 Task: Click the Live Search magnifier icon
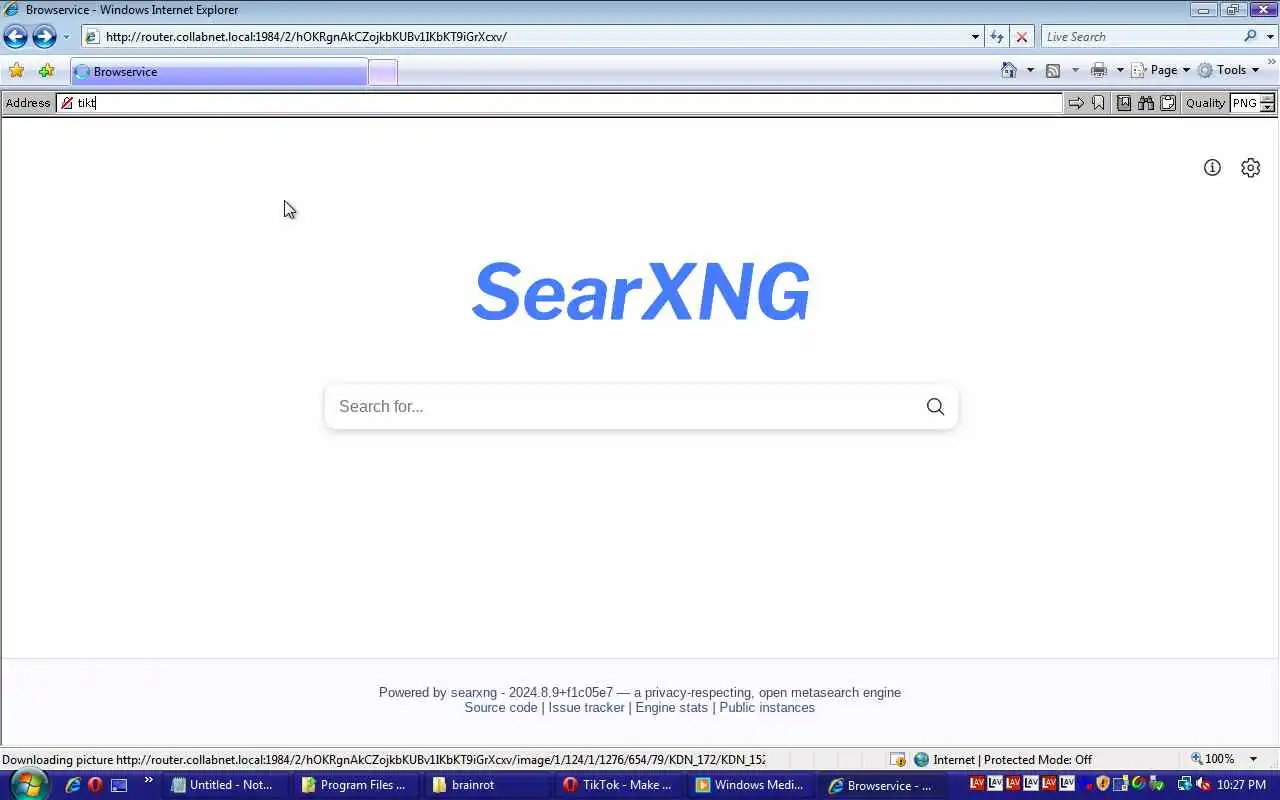point(1251,37)
